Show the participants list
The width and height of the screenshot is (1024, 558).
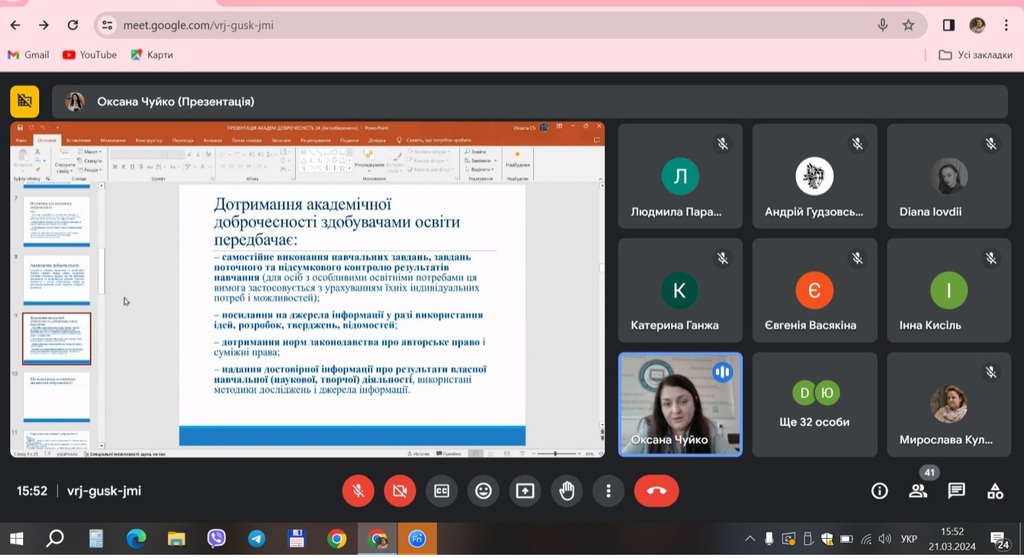917,490
